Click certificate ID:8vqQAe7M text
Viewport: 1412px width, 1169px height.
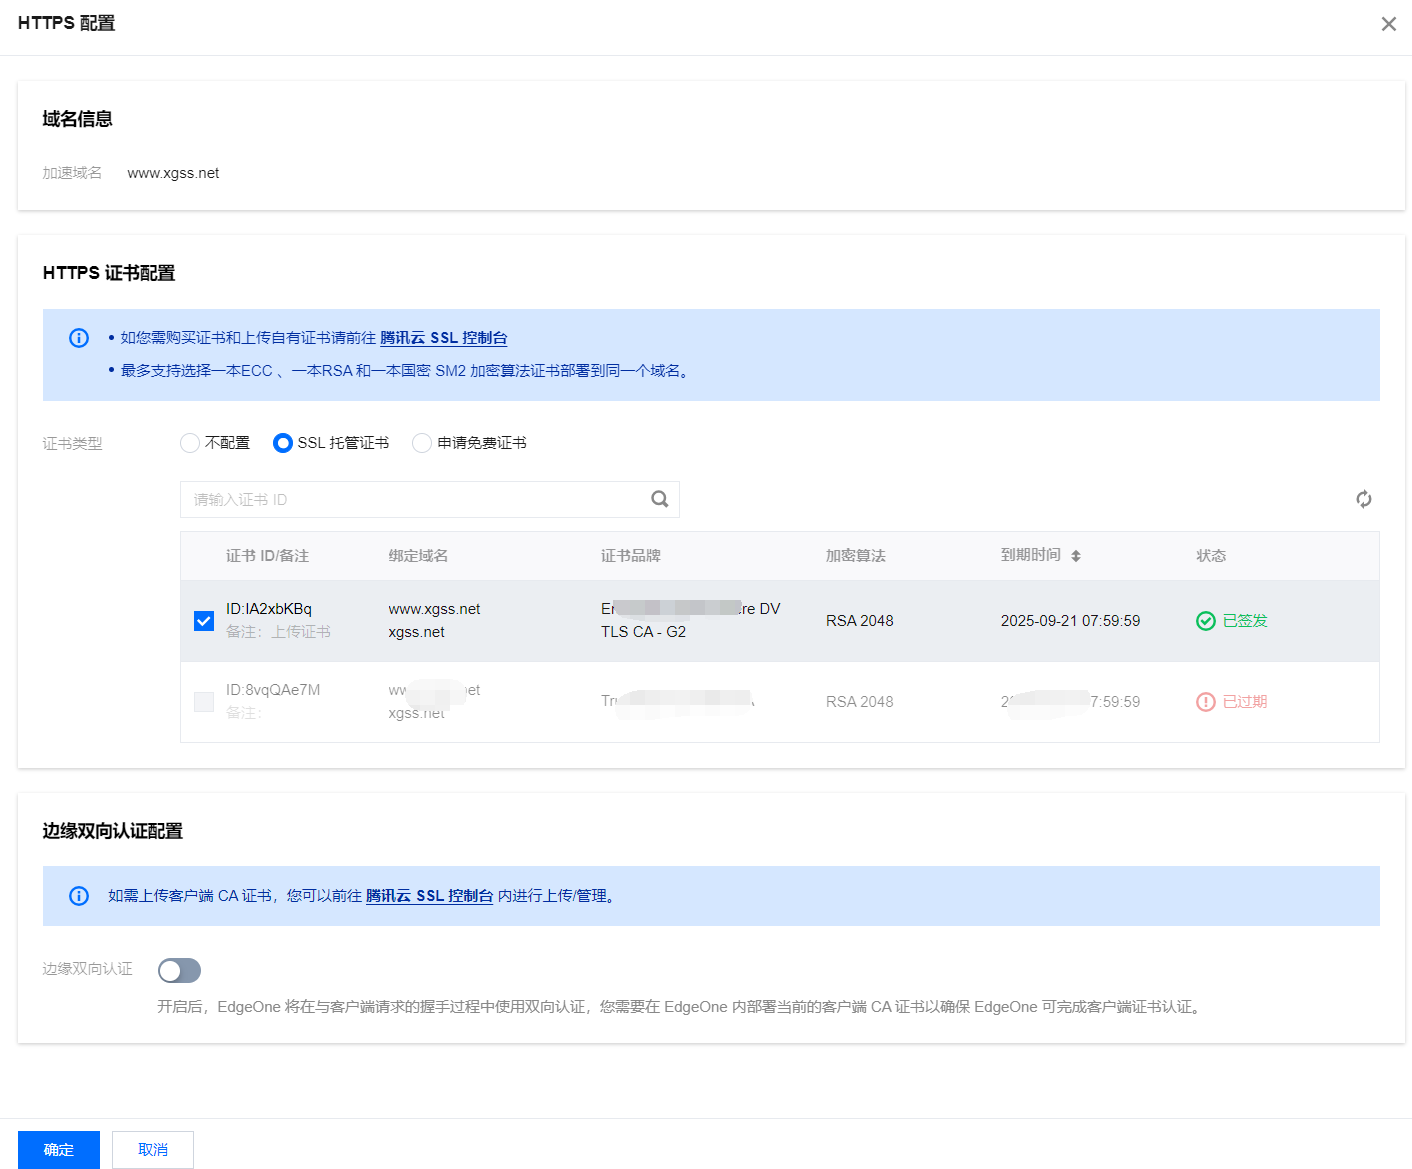point(273,690)
